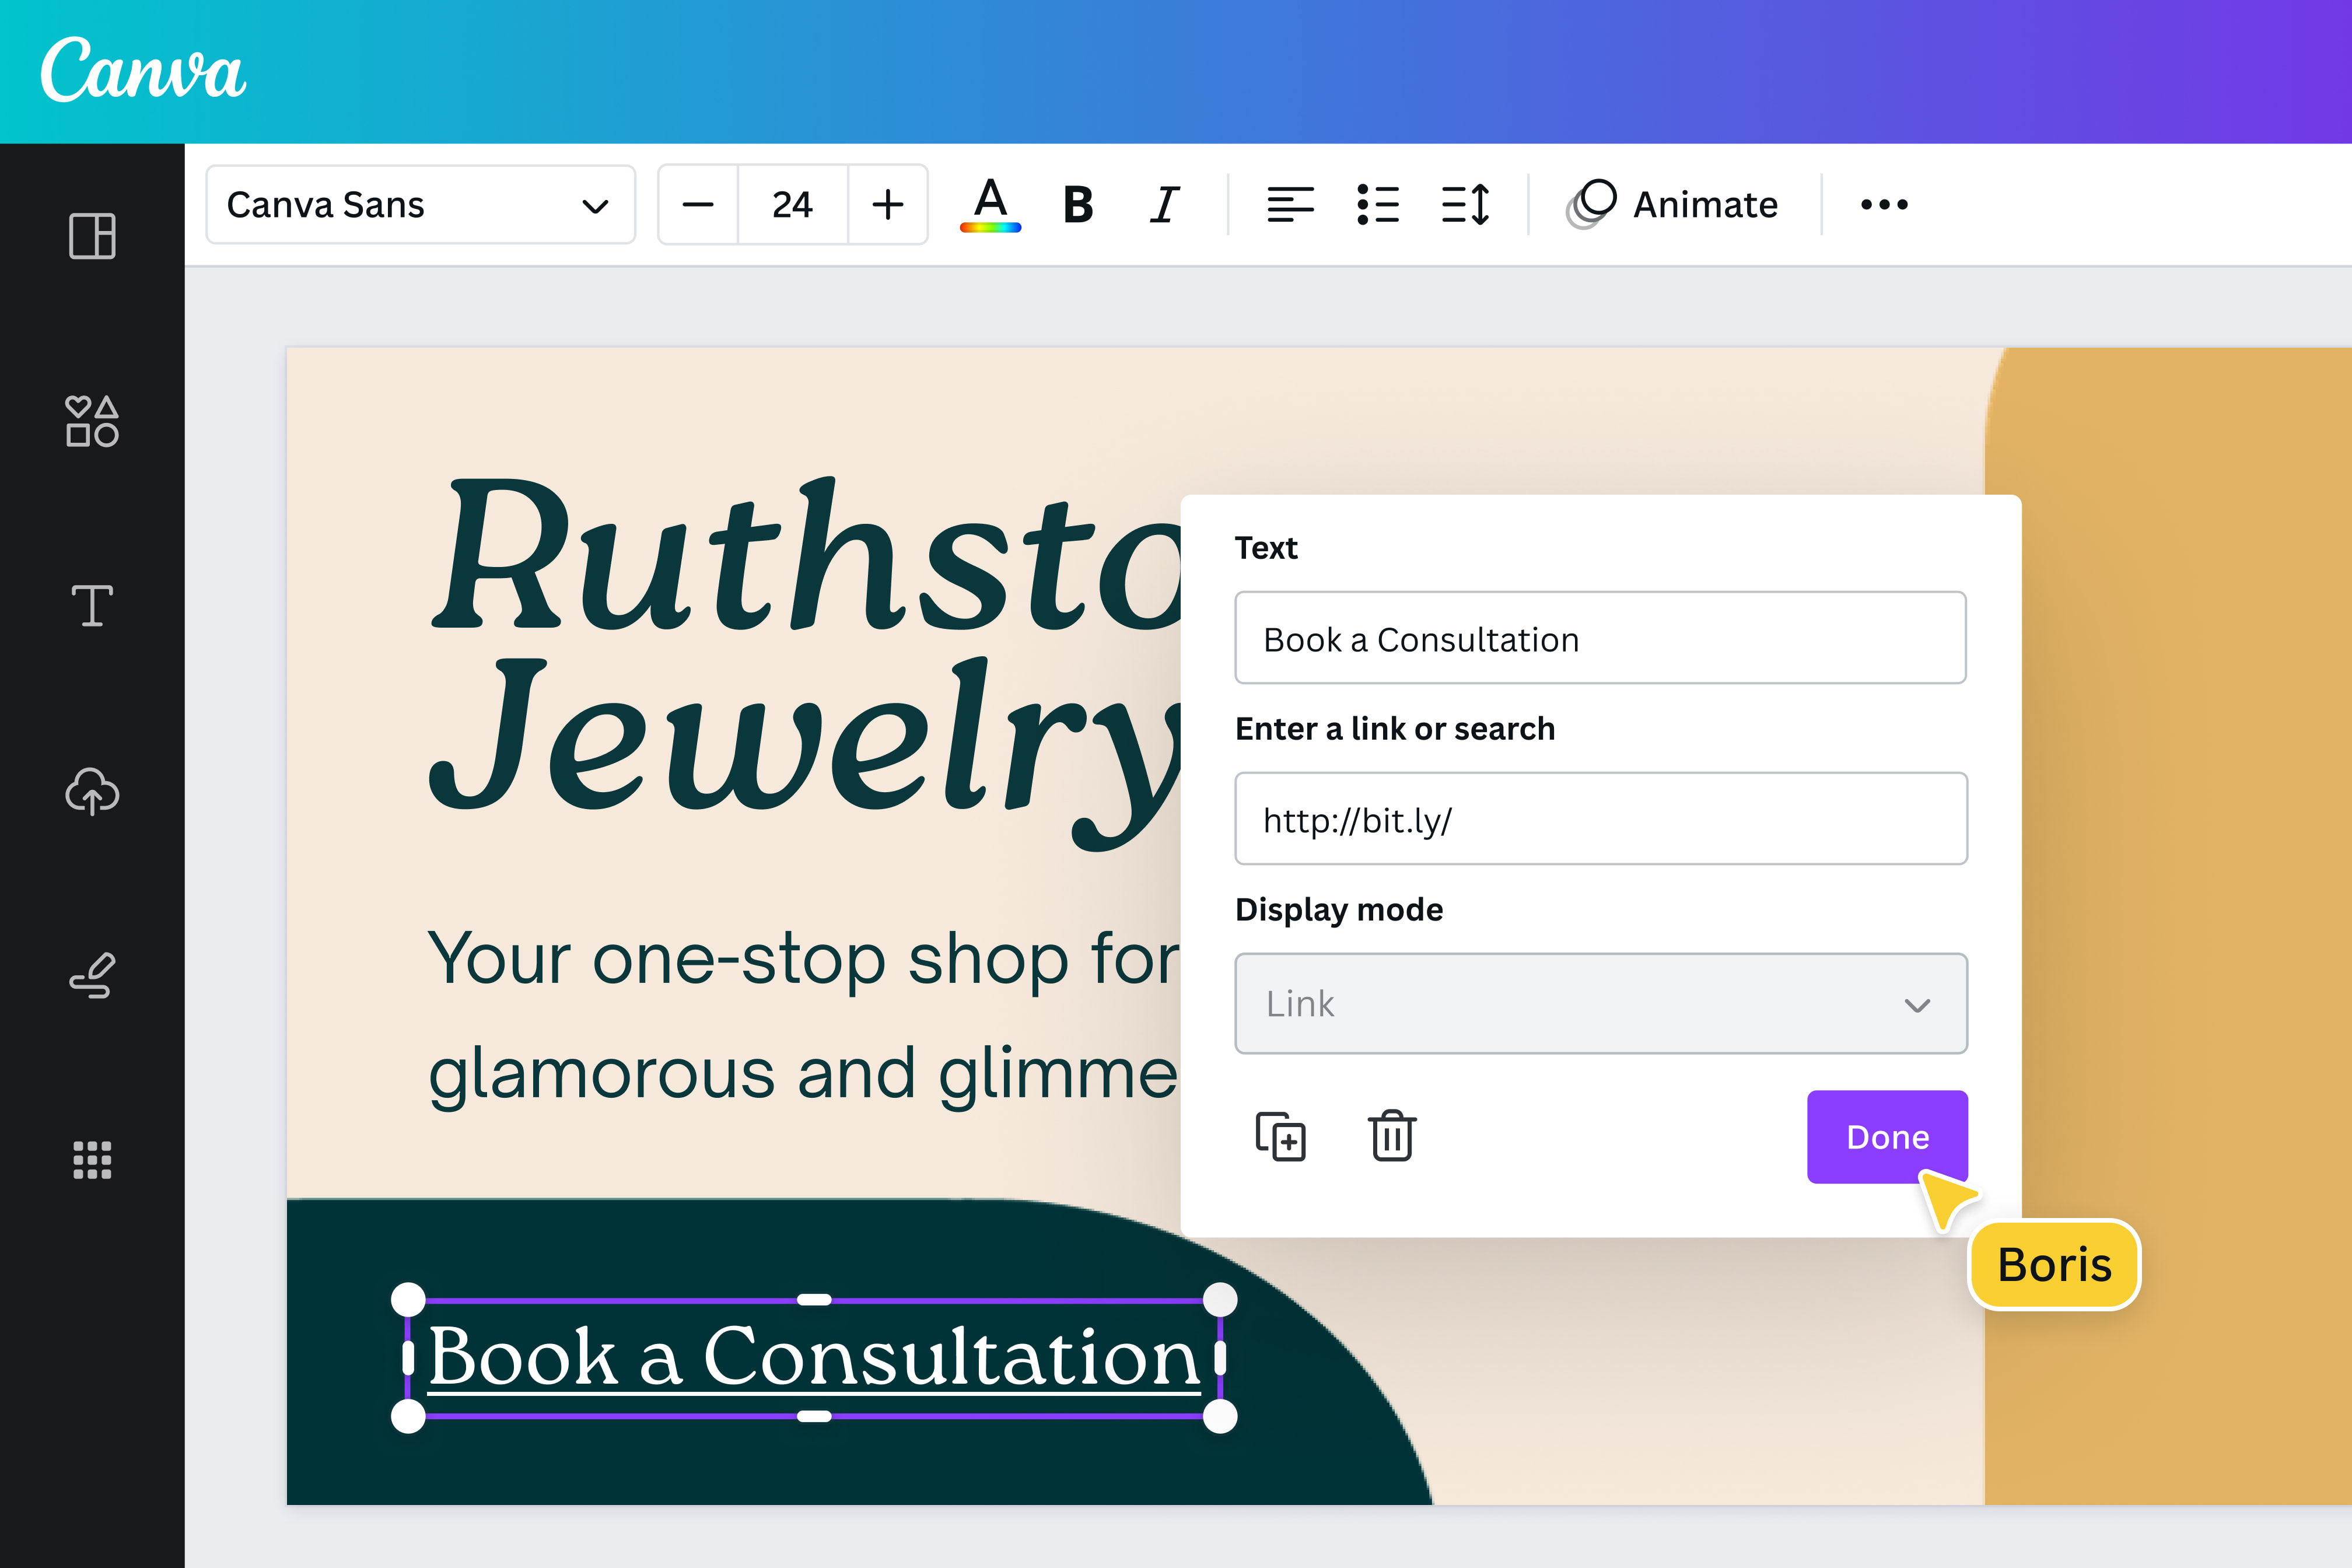The image size is (2352, 1568).
Task: Open the Text panel
Action: click(x=92, y=607)
